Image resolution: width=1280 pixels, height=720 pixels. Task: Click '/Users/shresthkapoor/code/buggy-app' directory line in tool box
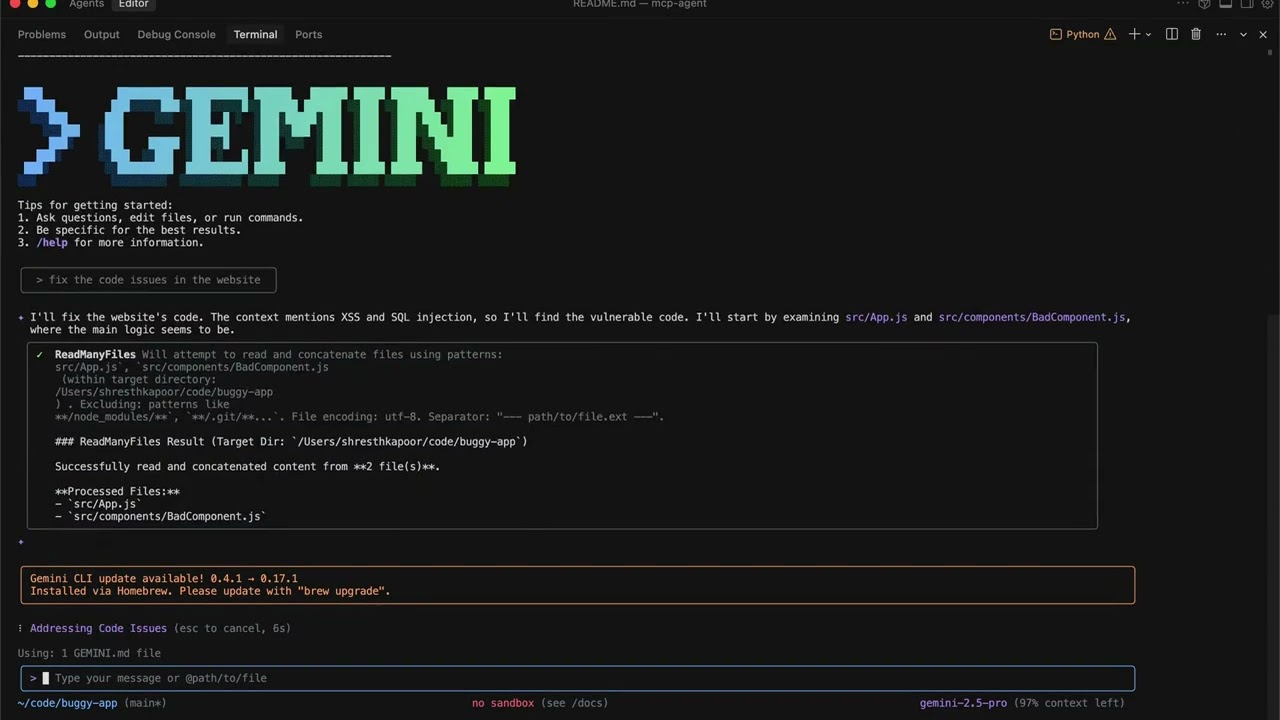pyautogui.click(x=164, y=392)
